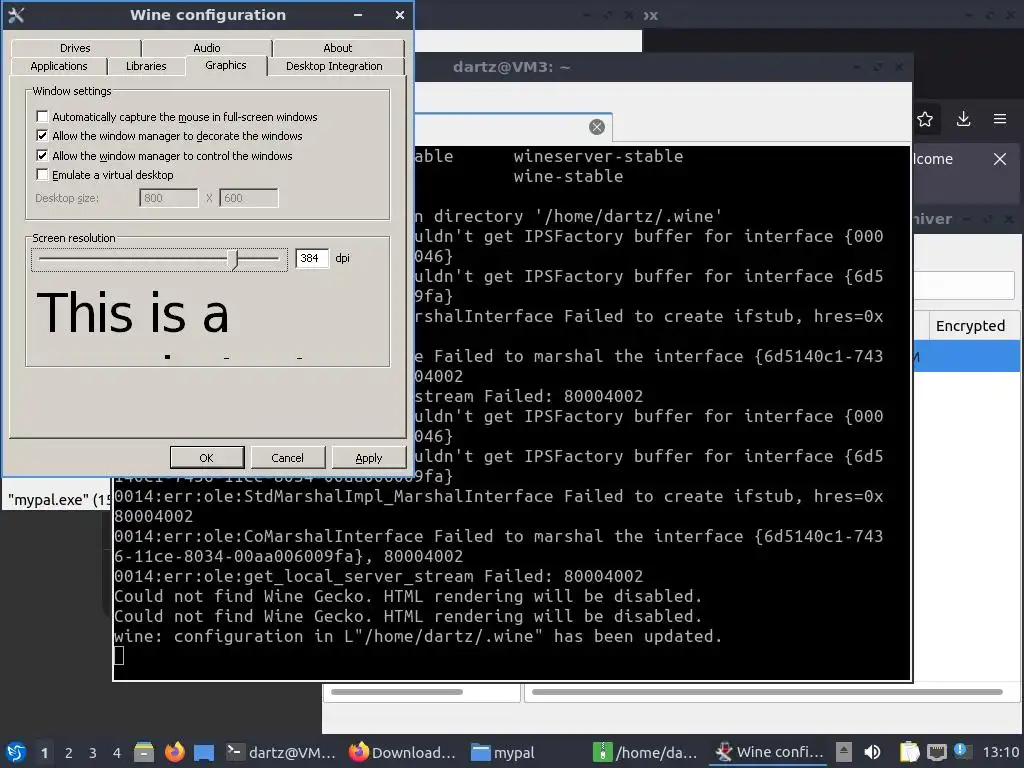Close the Welcome tab with X

tap(1000, 159)
